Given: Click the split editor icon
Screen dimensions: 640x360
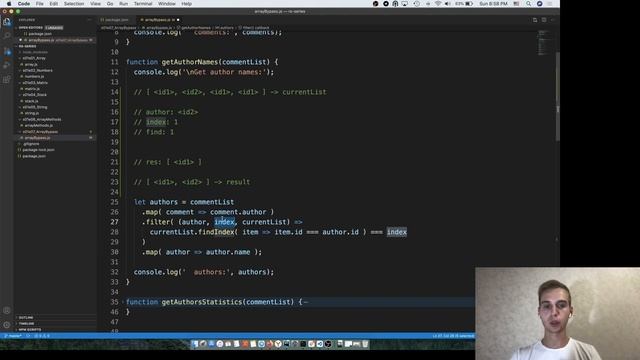Looking at the screenshot, I should coord(544,20).
